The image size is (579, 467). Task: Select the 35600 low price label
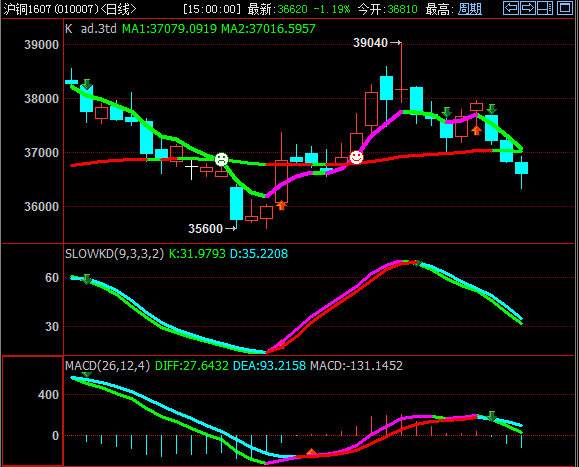205,229
